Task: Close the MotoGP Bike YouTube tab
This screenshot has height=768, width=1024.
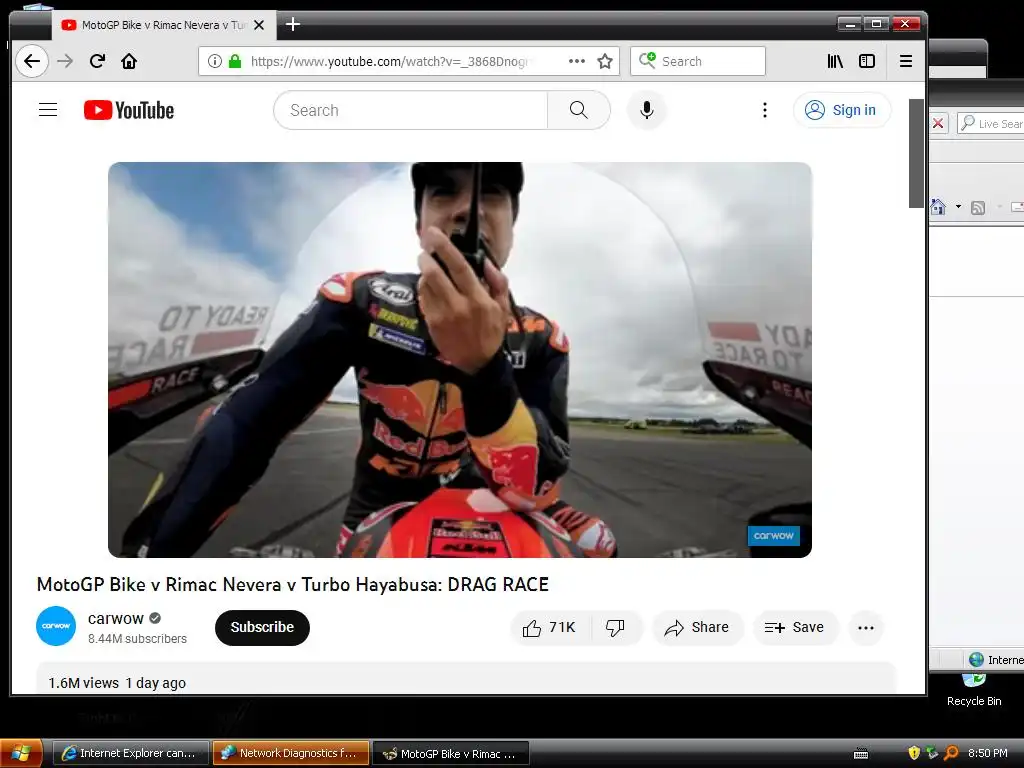Action: pos(259,25)
